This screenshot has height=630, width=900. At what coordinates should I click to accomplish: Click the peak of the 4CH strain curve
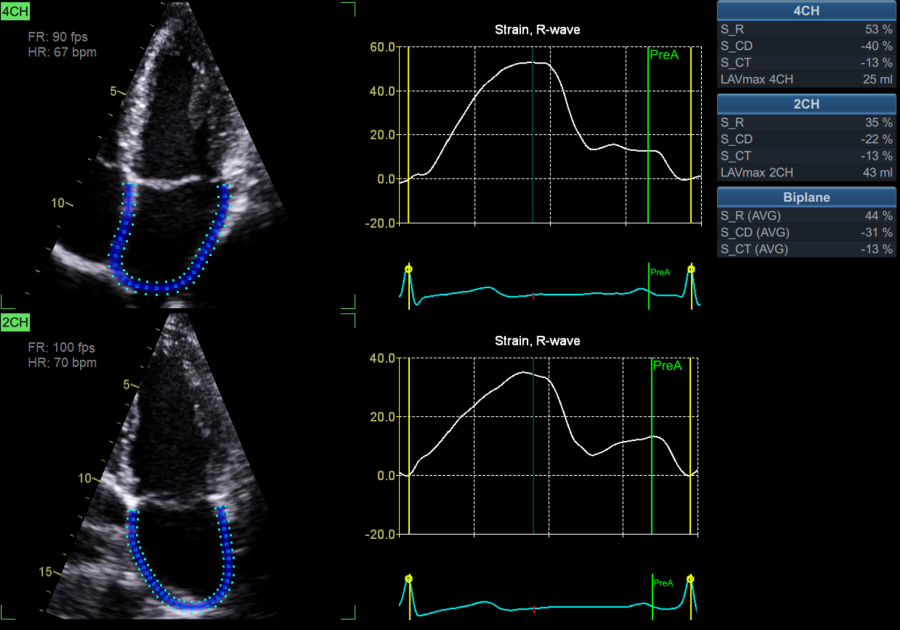(532, 63)
